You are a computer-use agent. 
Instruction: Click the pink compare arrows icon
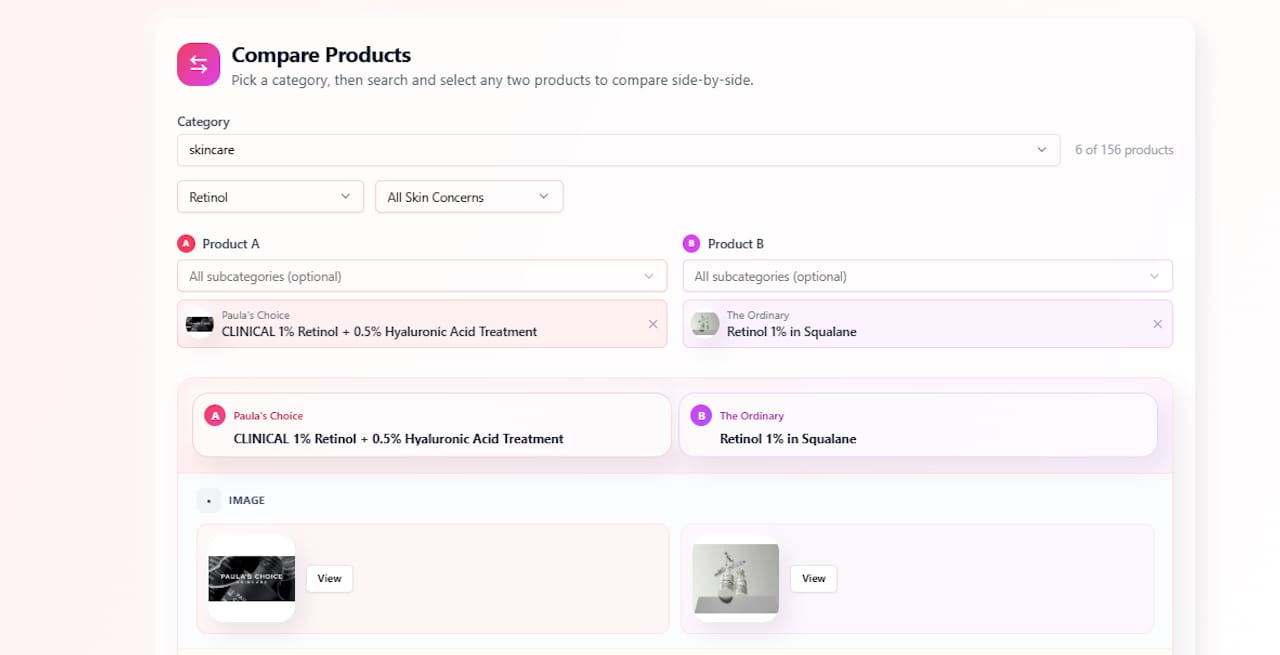point(198,64)
